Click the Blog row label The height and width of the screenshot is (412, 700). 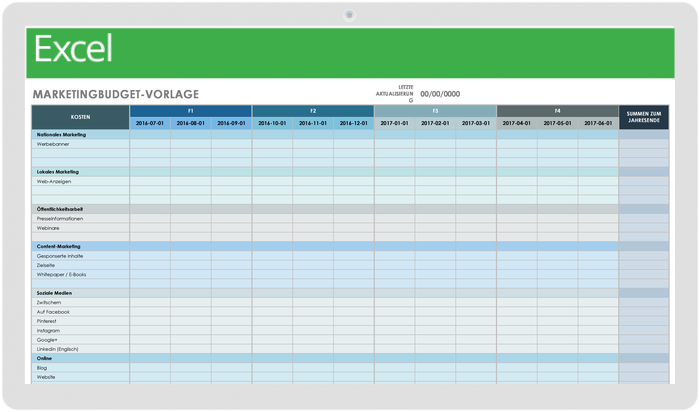(42, 368)
